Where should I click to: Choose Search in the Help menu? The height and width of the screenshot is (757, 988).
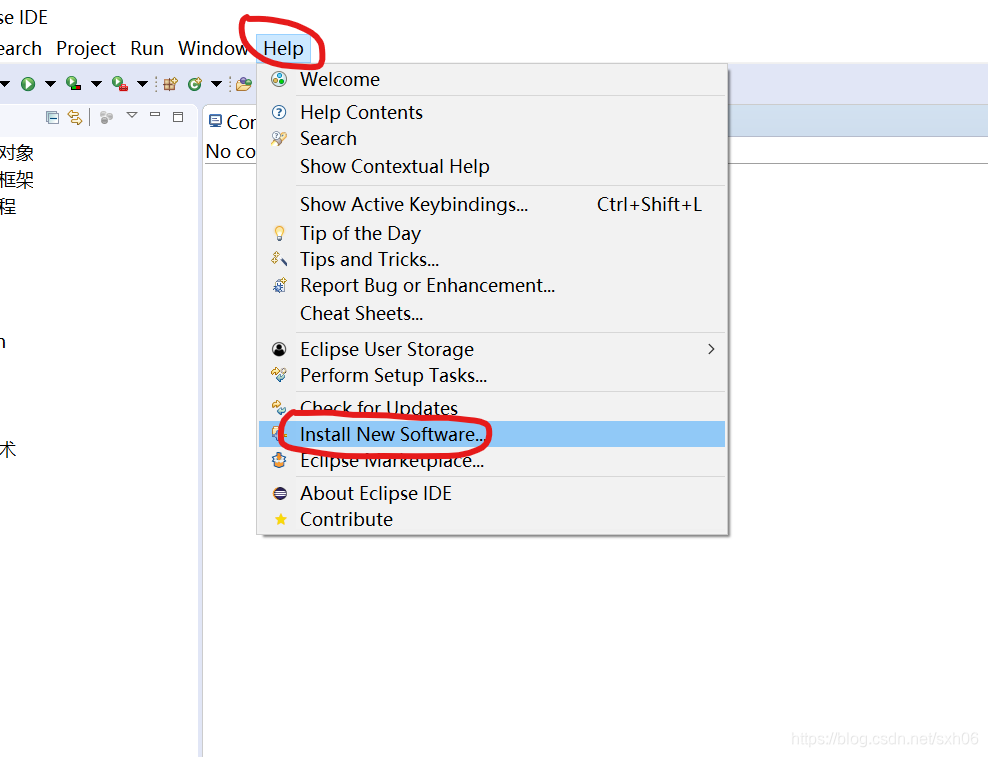click(492, 139)
